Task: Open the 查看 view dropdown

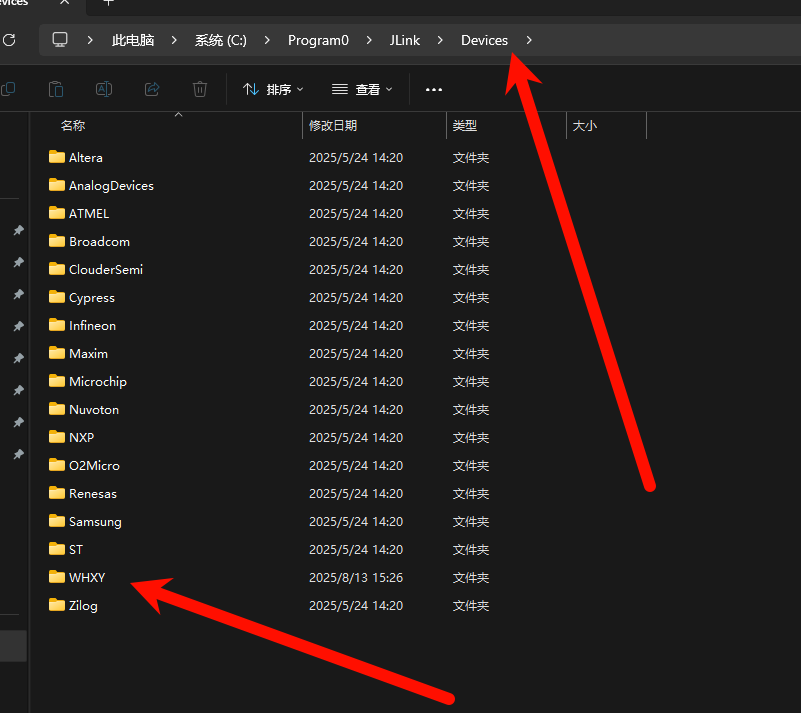Action: [362, 89]
